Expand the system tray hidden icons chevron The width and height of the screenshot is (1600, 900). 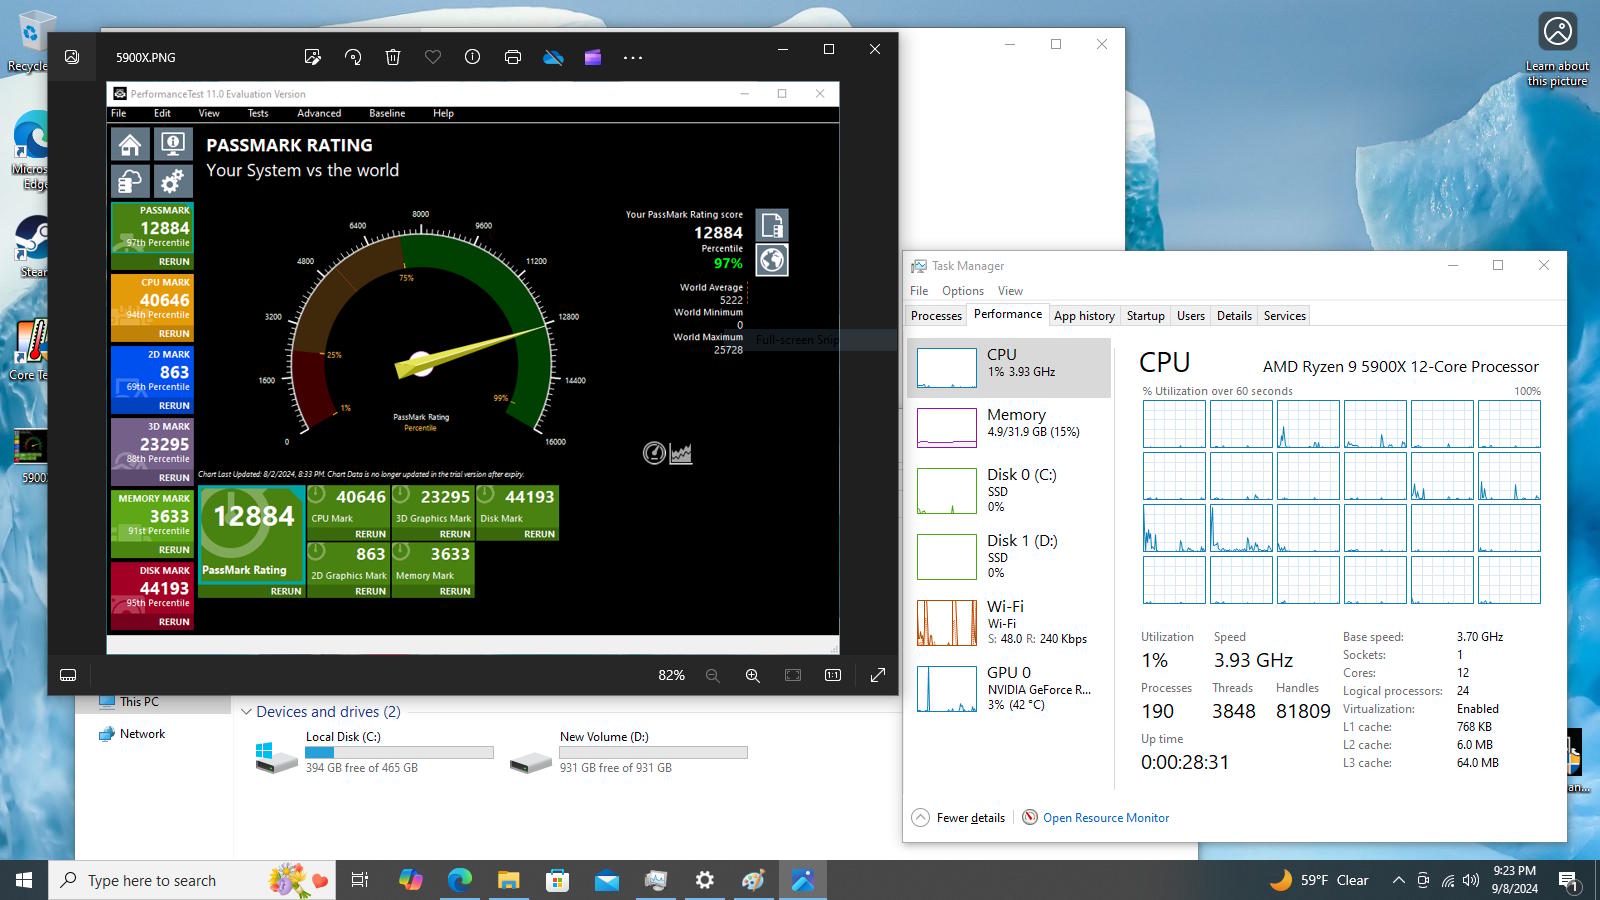pyautogui.click(x=1398, y=880)
